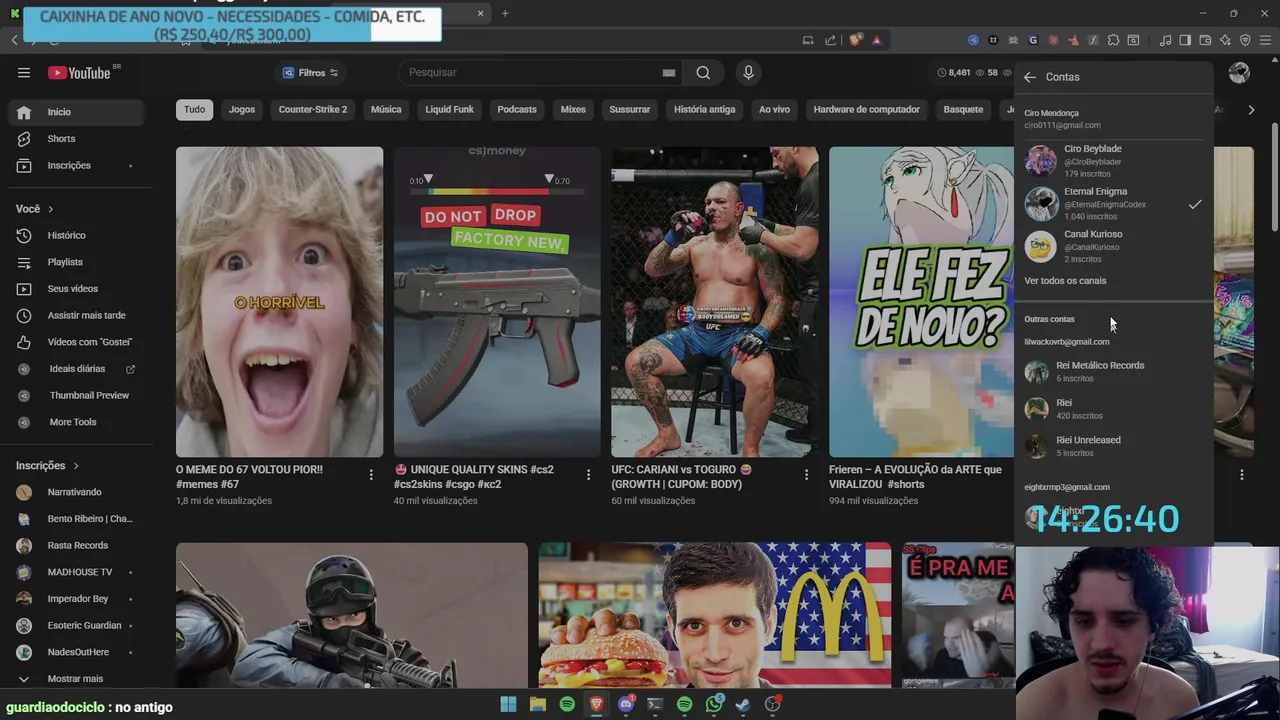Open three-dot menu for UNIQUE QUALITY SKINS video
The image size is (1280, 720).
click(x=588, y=475)
